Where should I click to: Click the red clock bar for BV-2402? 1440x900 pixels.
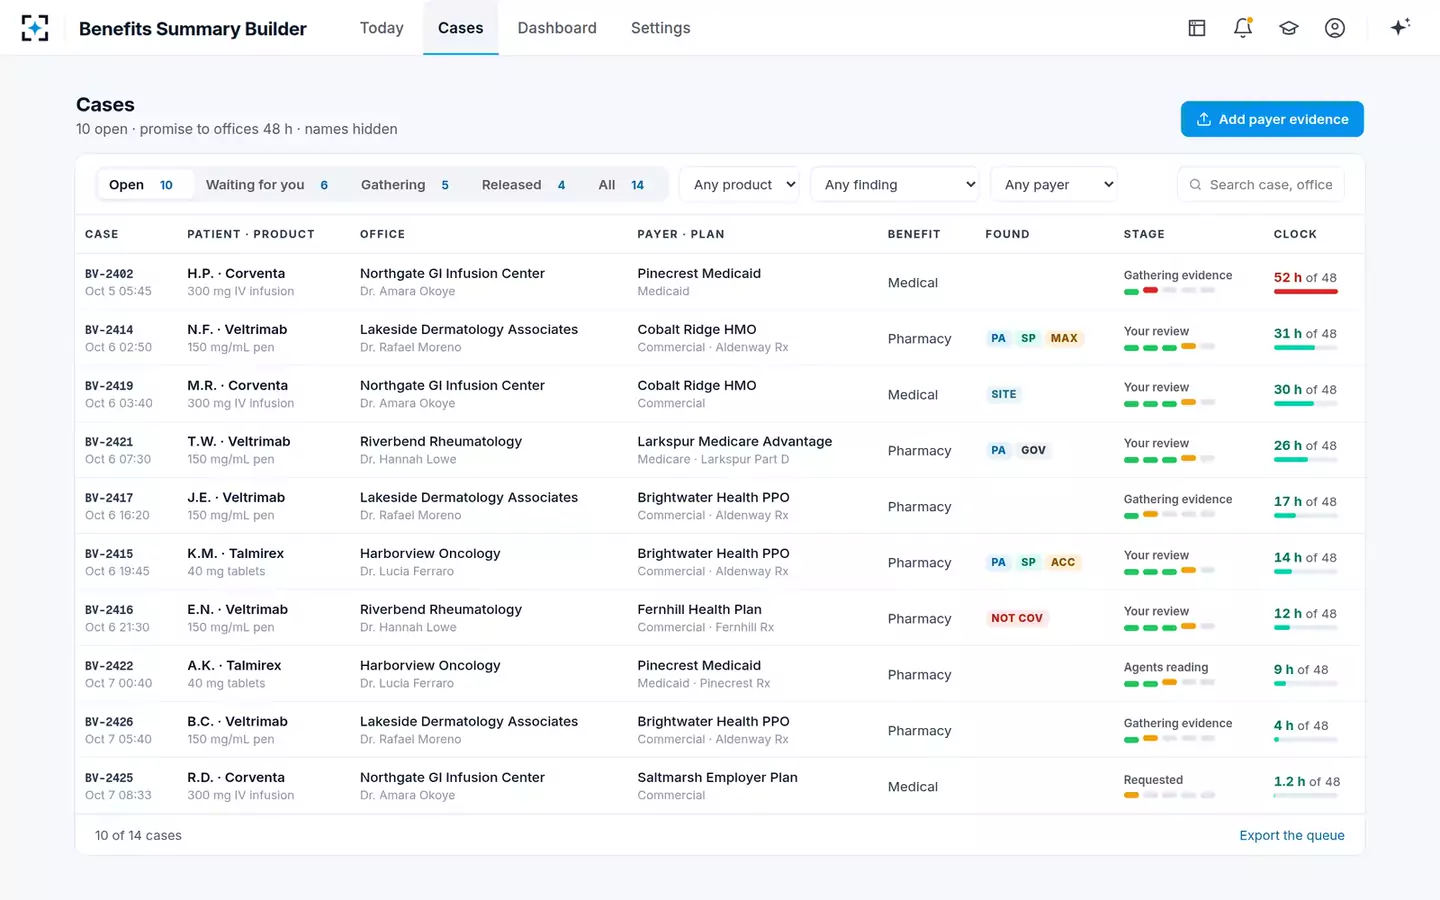[1305, 292]
